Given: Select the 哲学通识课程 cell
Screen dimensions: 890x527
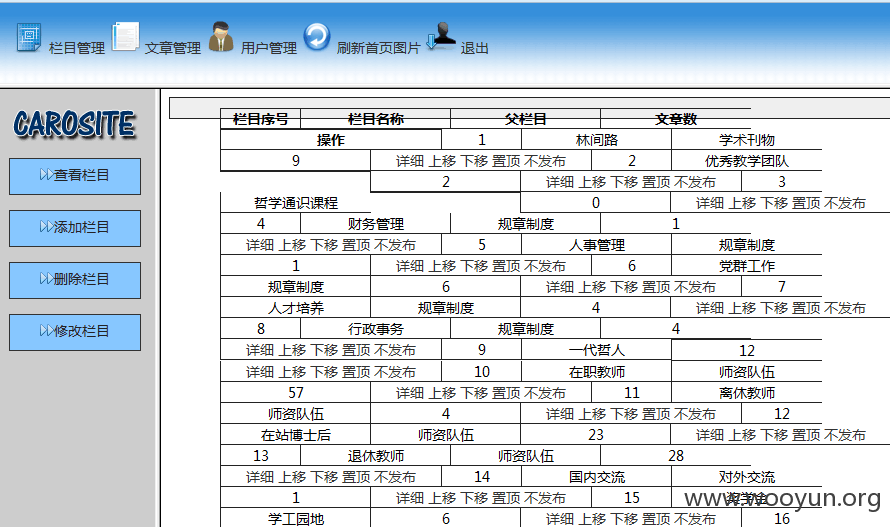Looking at the screenshot, I should click(x=296, y=203).
